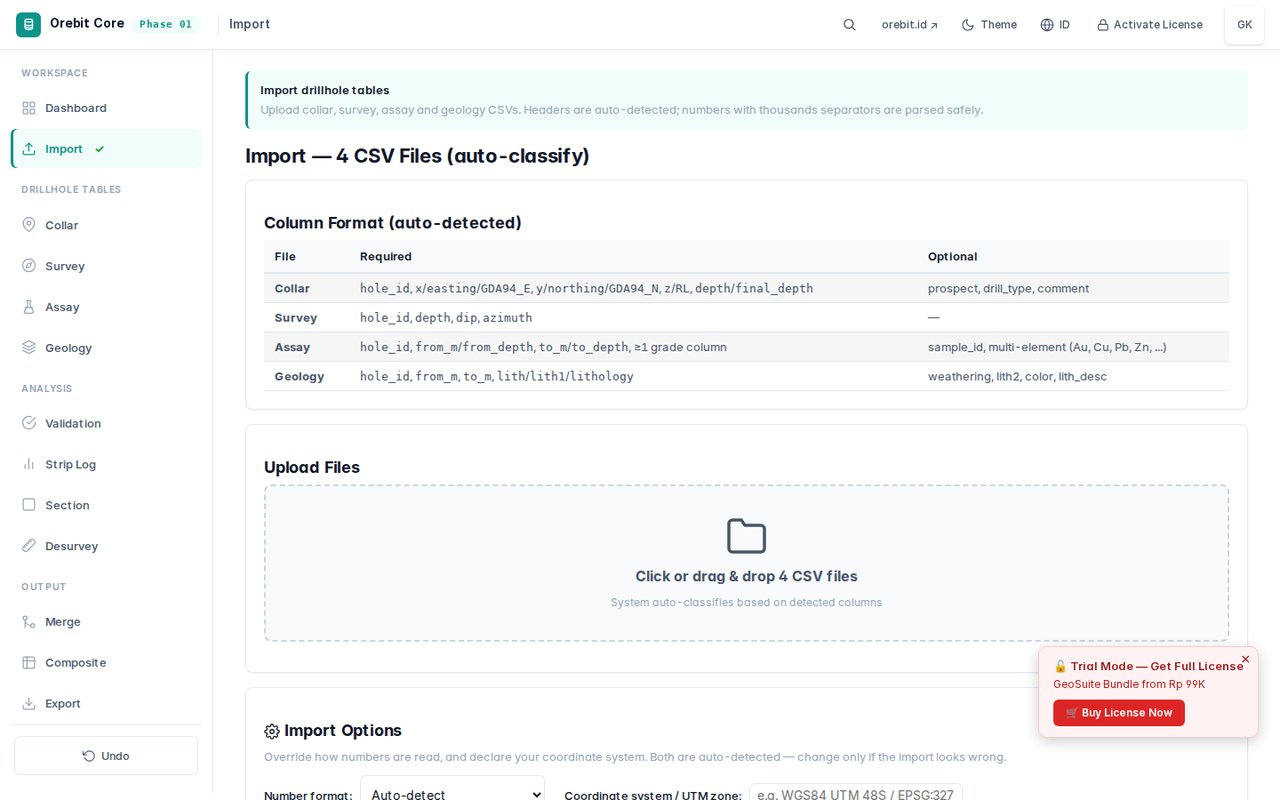The width and height of the screenshot is (1280, 800).
Task: Click the Desurvey ruler icon
Action: coord(29,546)
